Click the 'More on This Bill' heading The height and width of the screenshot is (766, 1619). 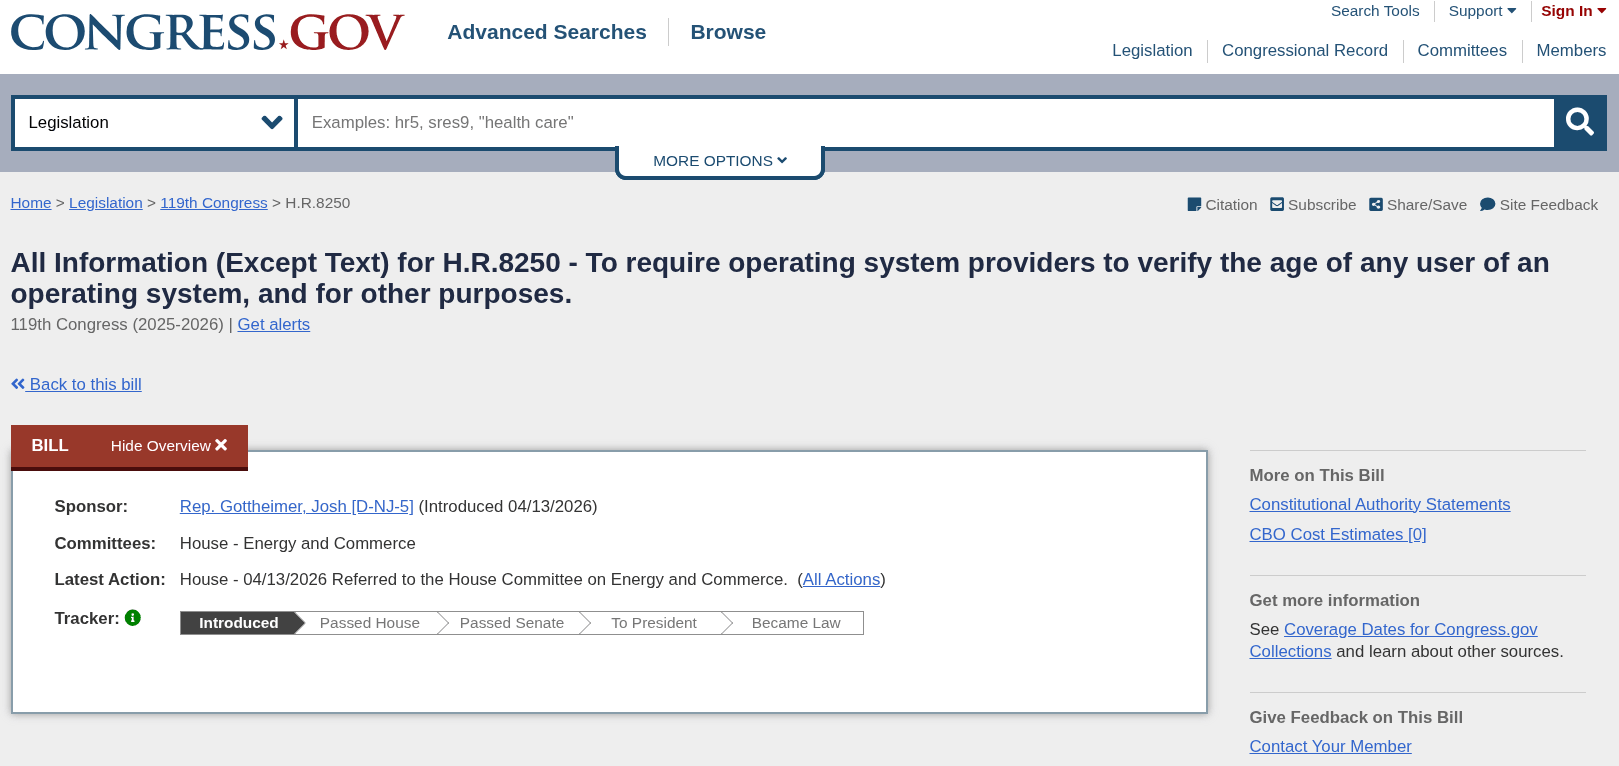[x=1317, y=475]
